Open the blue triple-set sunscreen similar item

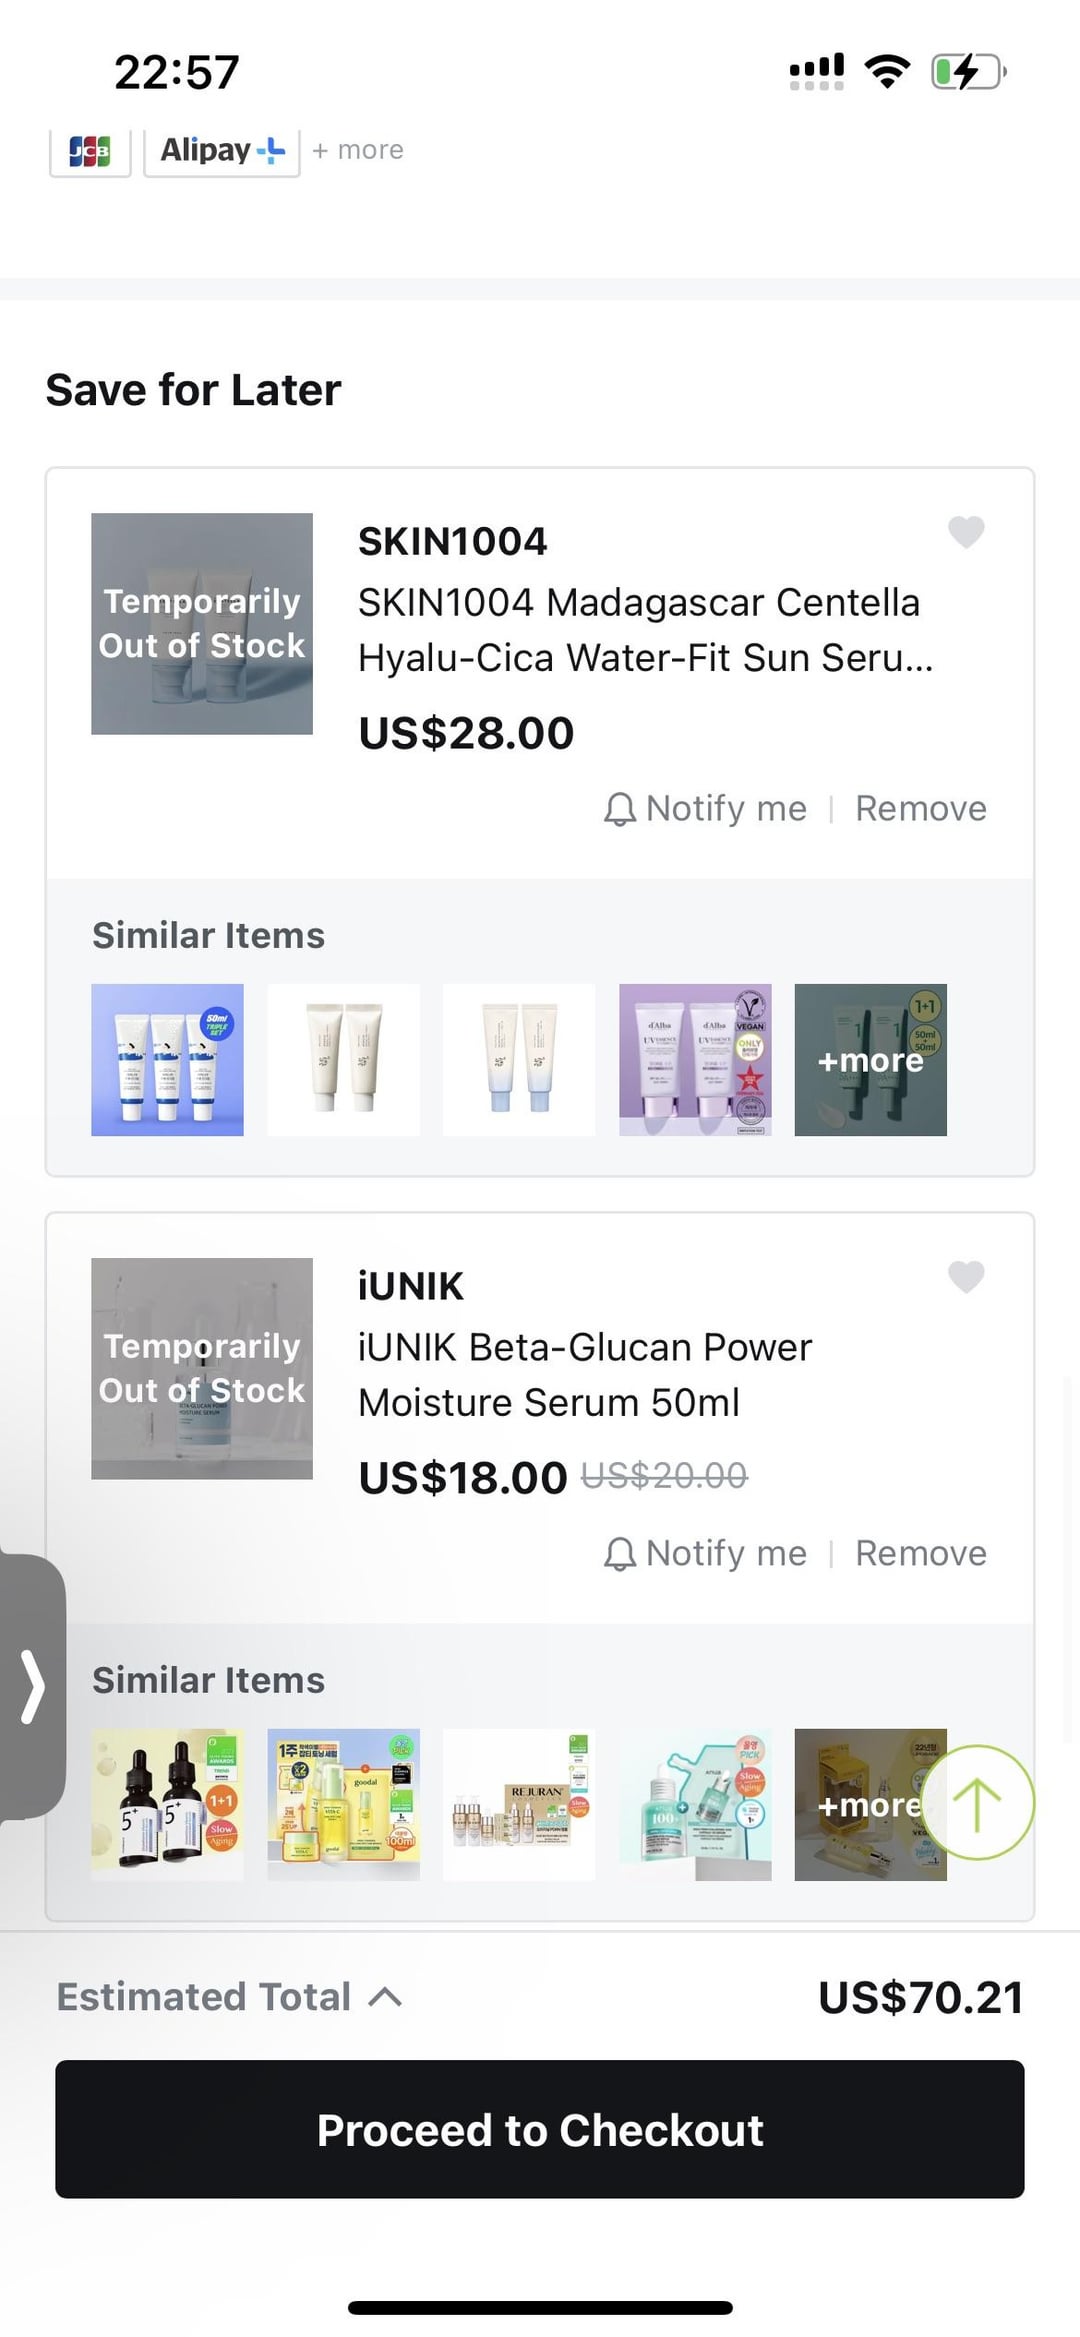point(167,1060)
